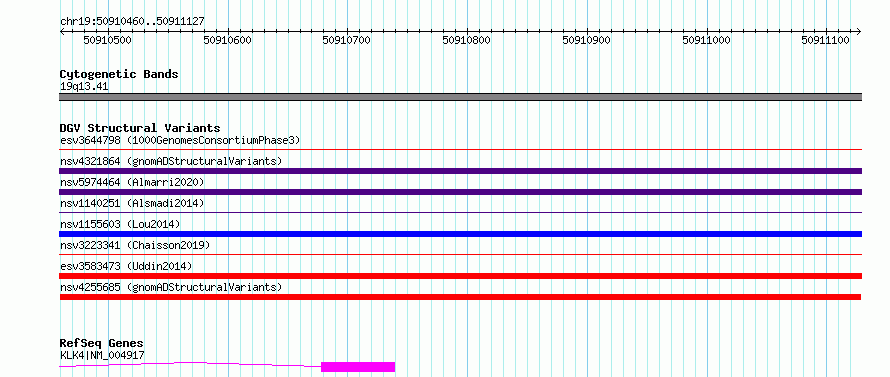Open variant nsv5974464 (Almarri2020)
The height and width of the screenshot is (377, 890).
132,182
